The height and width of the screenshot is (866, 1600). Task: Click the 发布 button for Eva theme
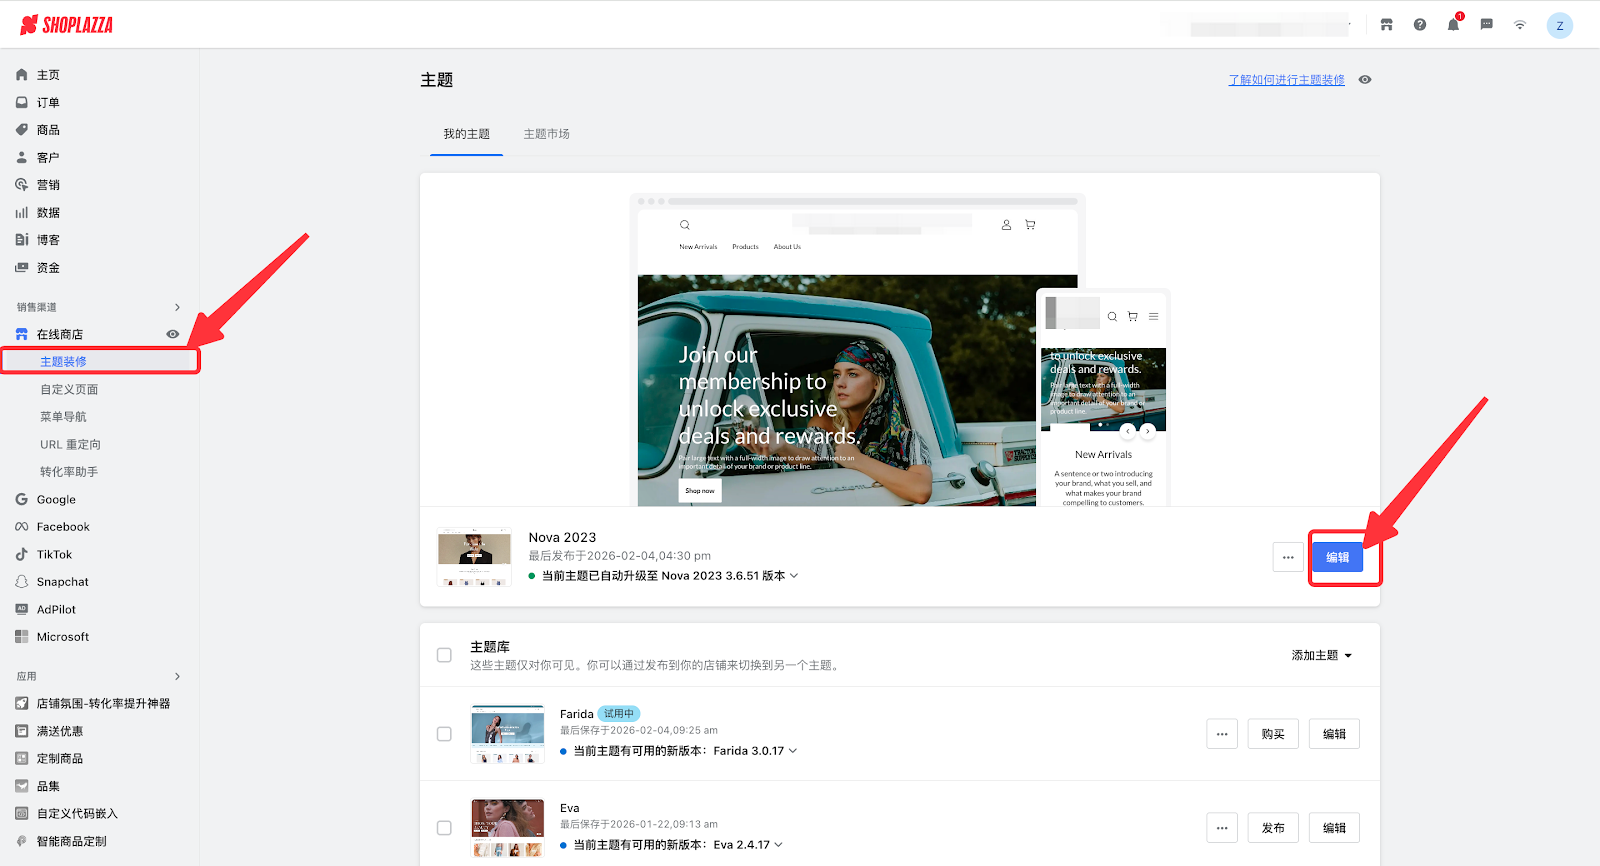1273,828
